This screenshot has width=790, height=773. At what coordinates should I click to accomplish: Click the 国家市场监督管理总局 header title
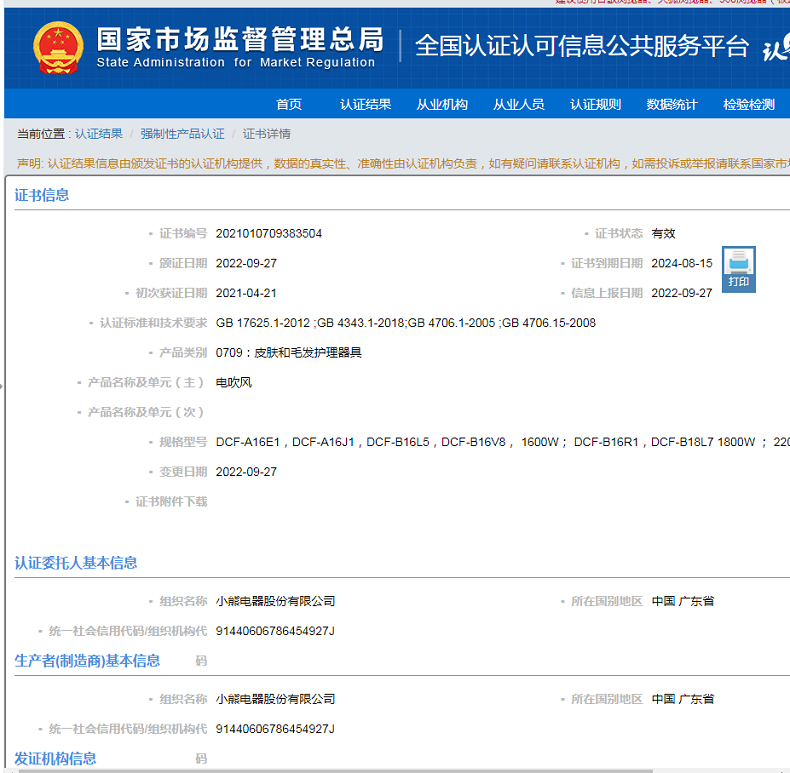(240, 39)
